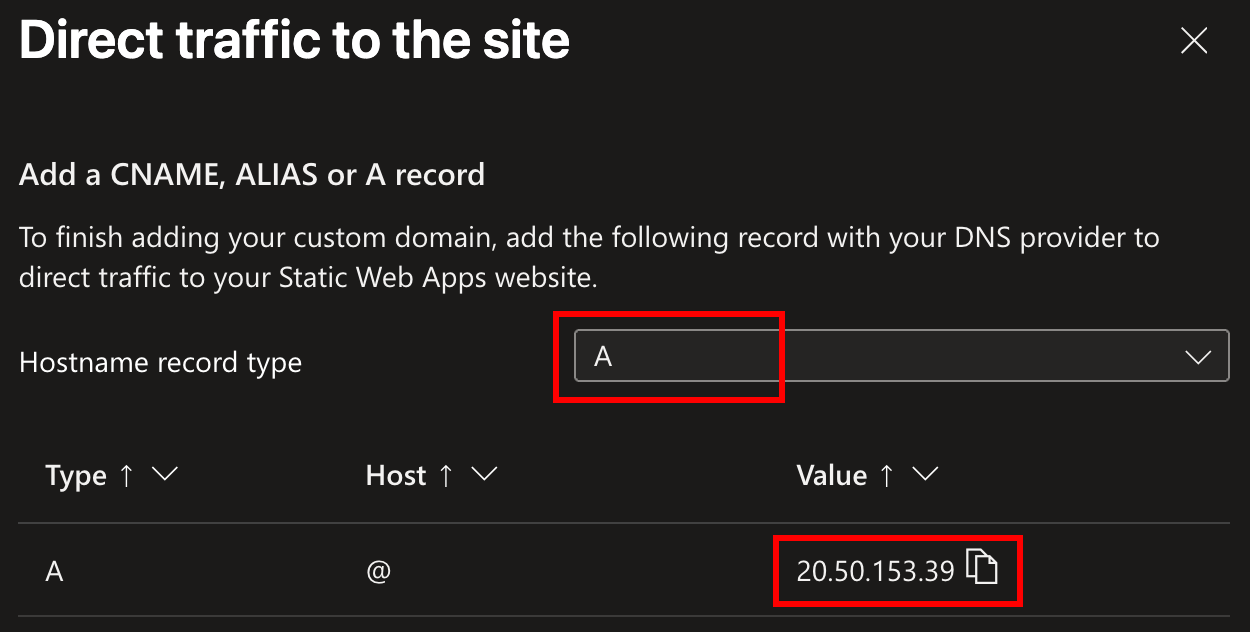The width and height of the screenshot is (1250, 632).
Task: Click the up arrow next to Host
Action: click(x=446, y=475)
